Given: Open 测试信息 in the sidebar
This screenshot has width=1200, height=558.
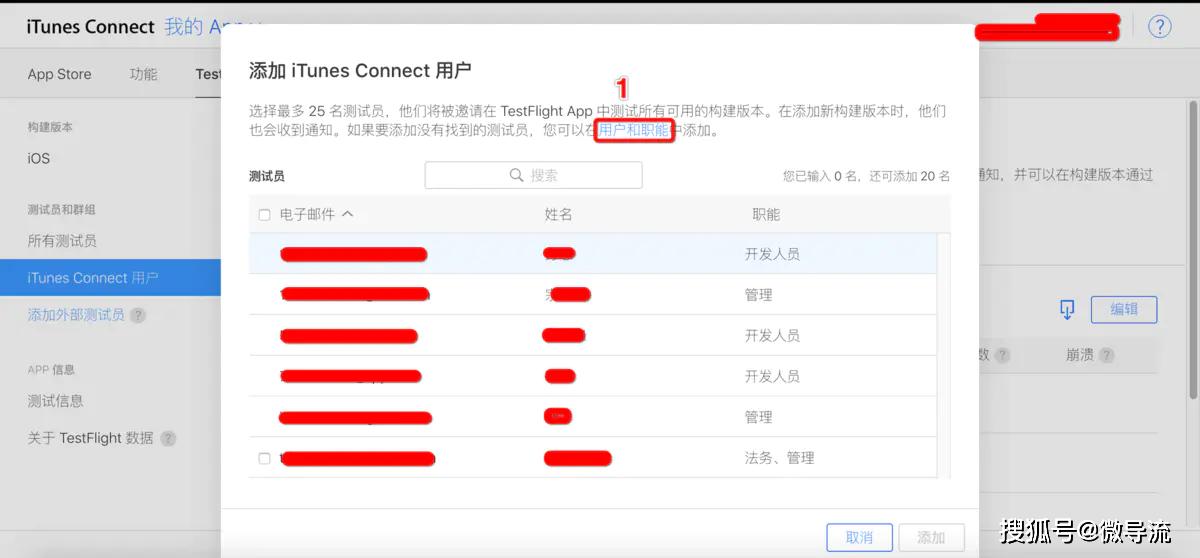Looking at the screenshot, I should (x=55, y=401).
